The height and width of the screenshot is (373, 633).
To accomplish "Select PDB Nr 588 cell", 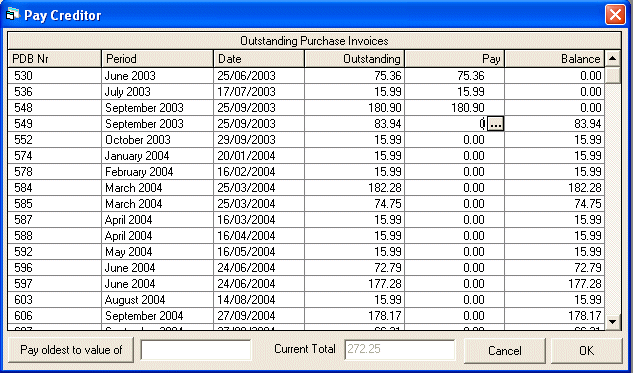I will (54, 236).
